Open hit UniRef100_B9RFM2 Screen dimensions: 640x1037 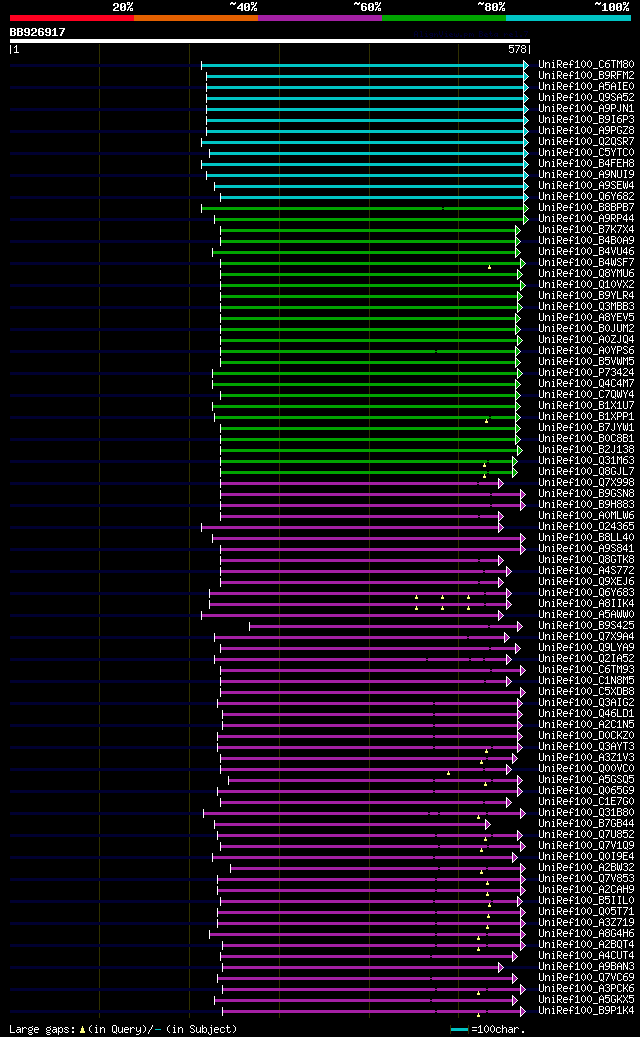pyautogui.click(x=586, y=76)
